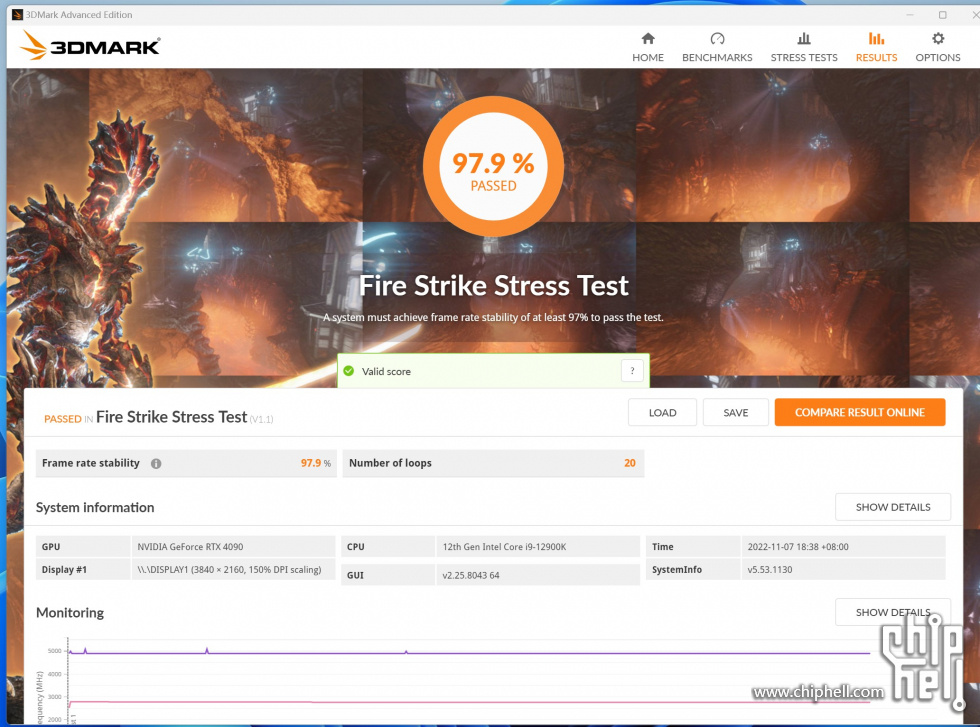Click the Home house icon

coord(648,39)
